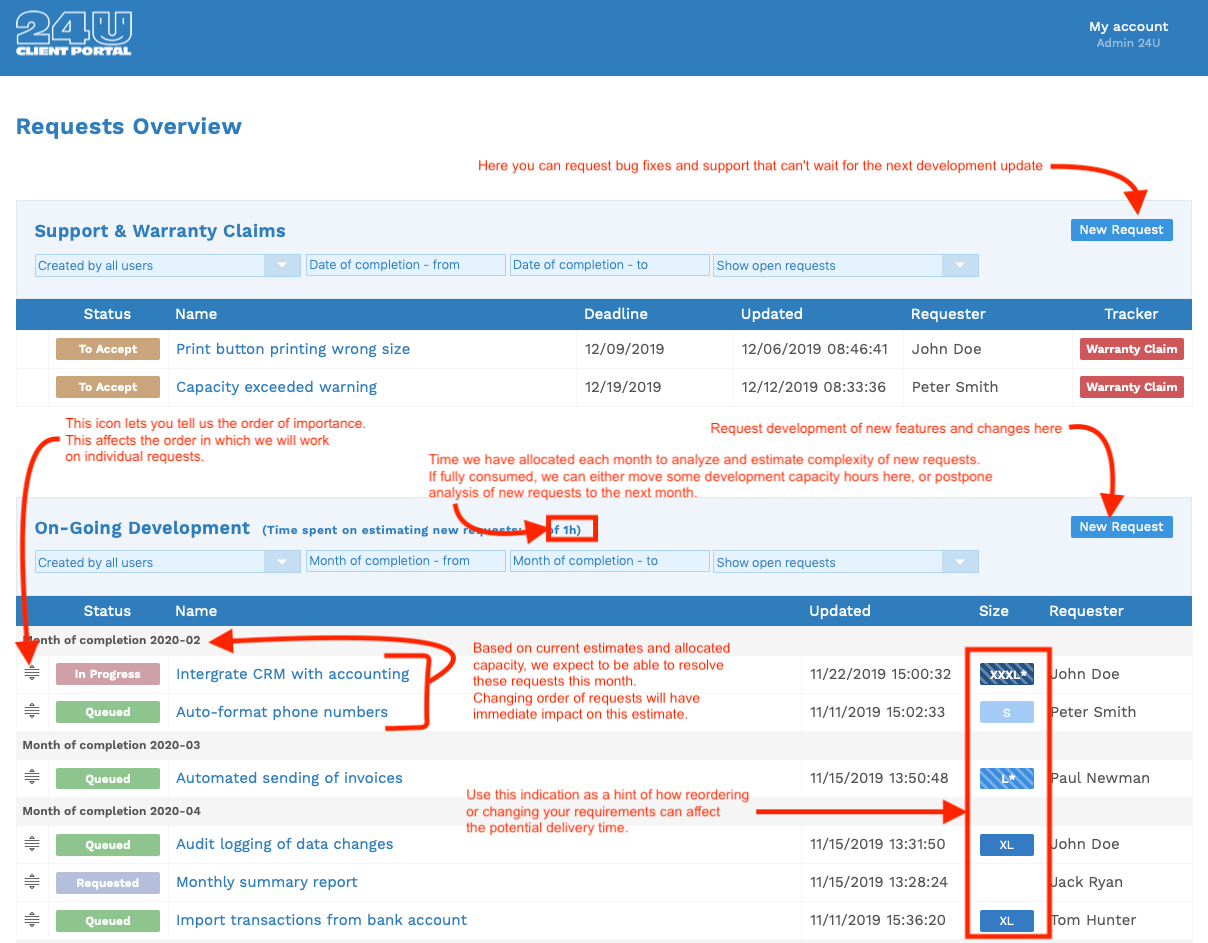Viewport: 1208px width, 943px height.
Task: Click requester Tom Hunter
Action: click(x=1093, y=920)
